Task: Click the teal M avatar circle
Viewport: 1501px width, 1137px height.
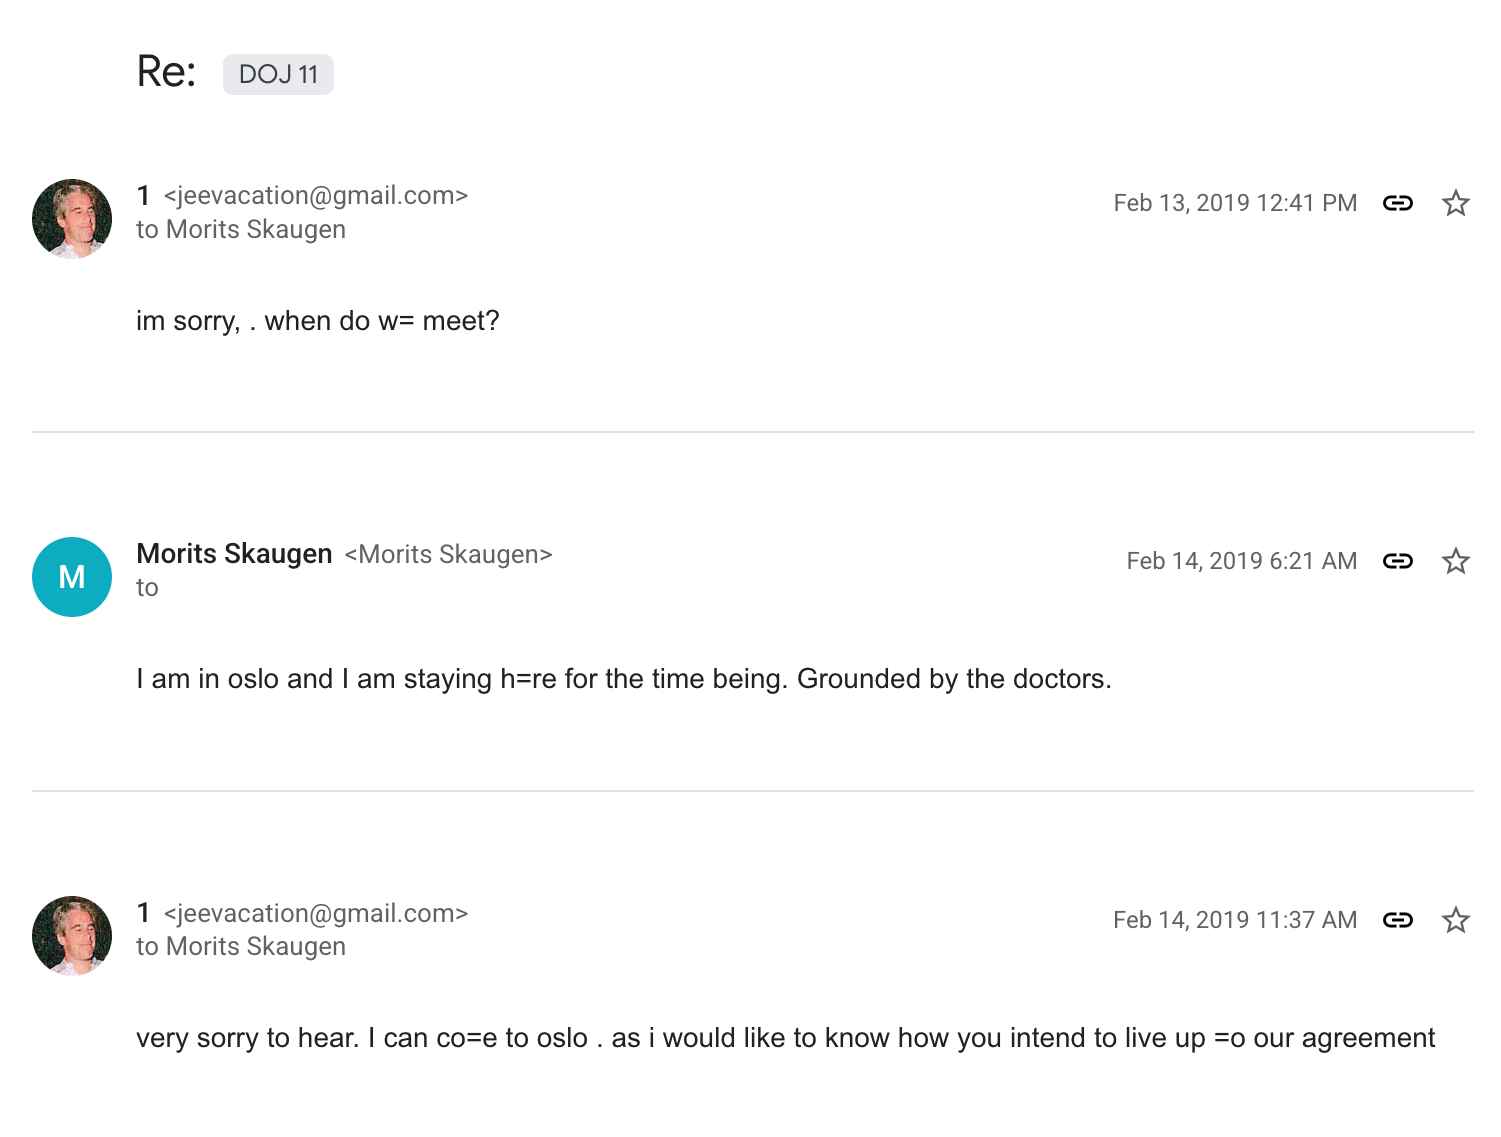Action: (72, 577)
